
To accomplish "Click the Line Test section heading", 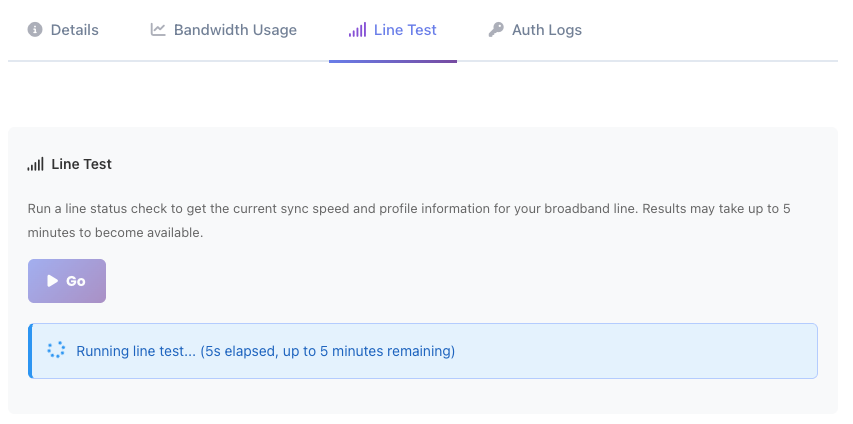I will pyautogui.click(x=82, y=164).
